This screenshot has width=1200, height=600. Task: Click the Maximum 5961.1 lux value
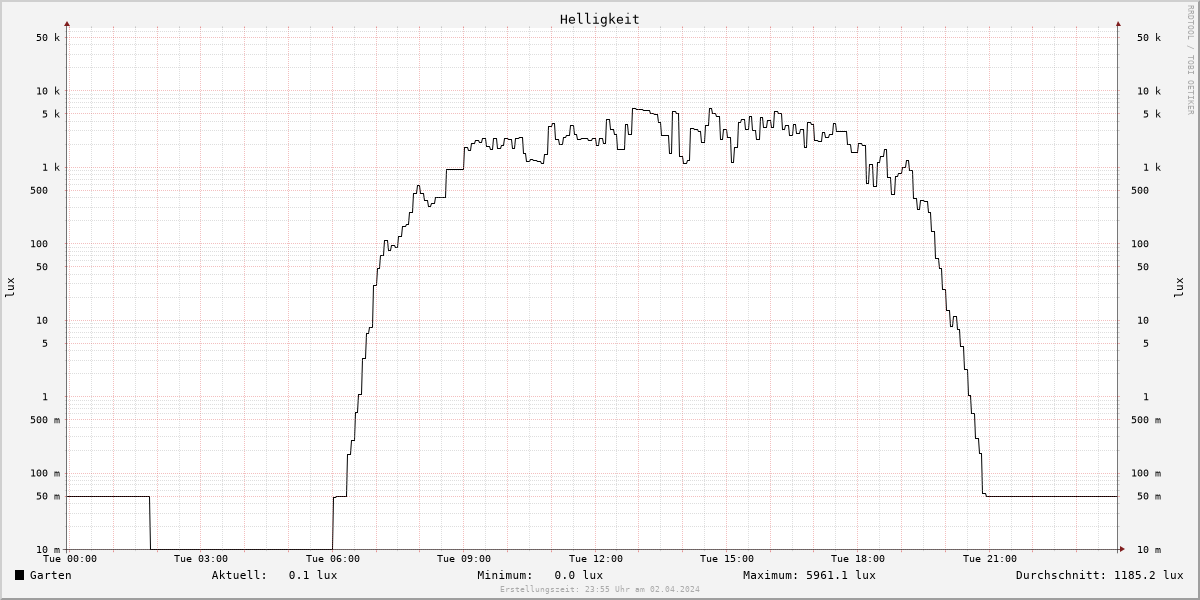(x=840, y=575)
